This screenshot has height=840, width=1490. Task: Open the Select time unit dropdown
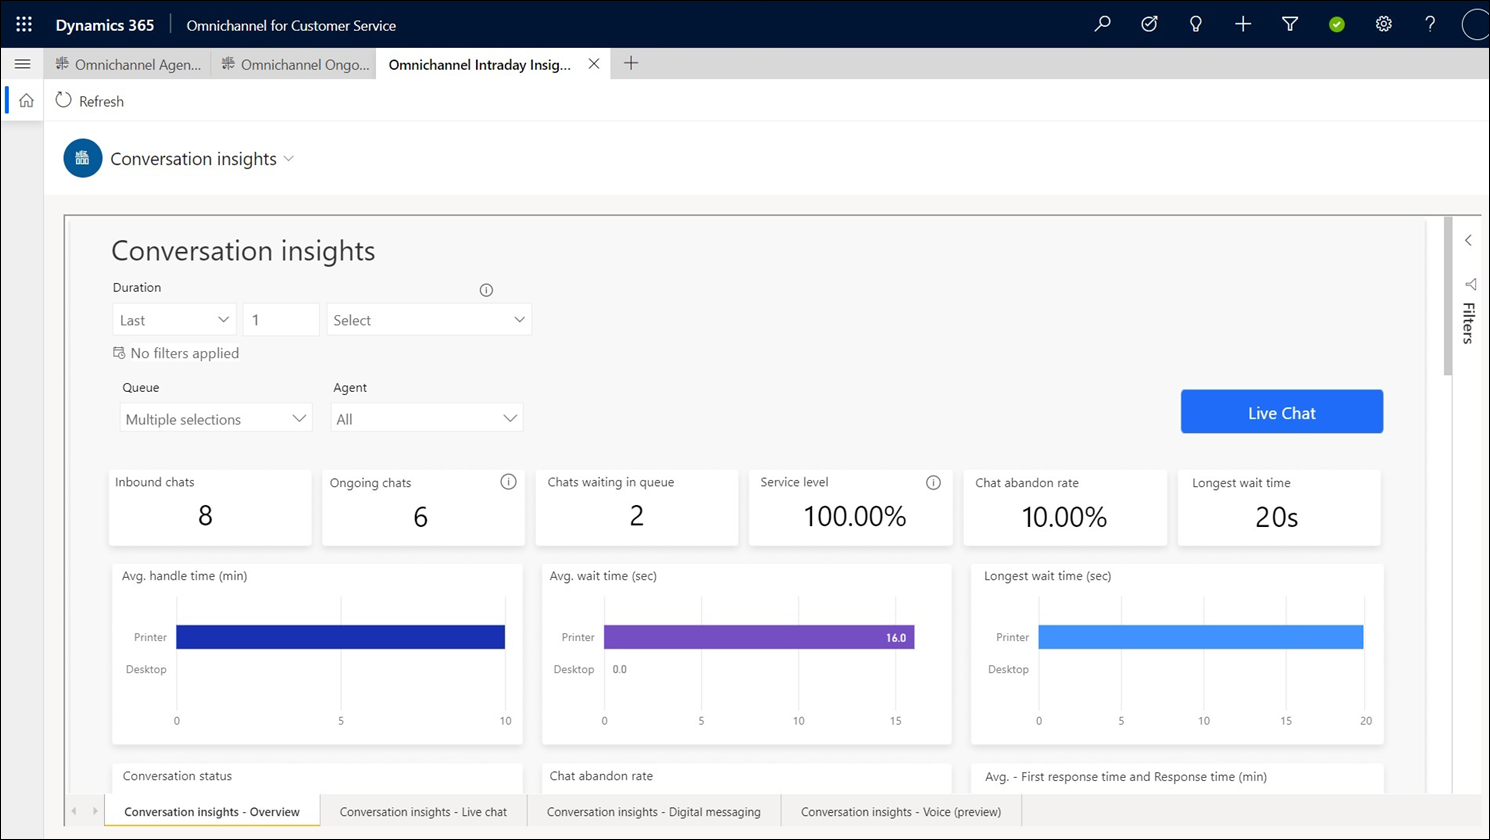[x=429, y=320]
